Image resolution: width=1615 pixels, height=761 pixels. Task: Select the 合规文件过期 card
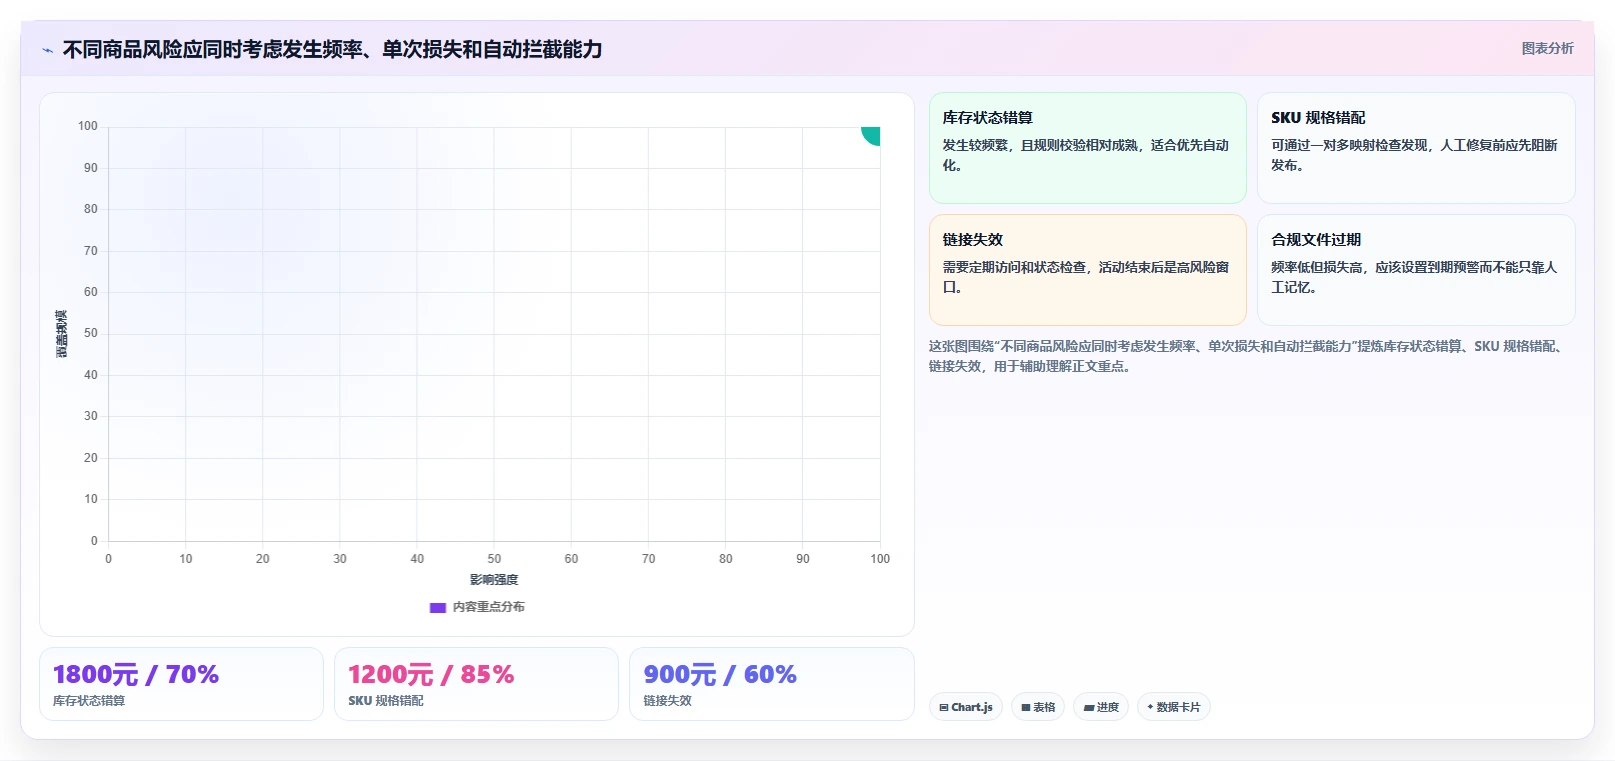[x=1416, y=270]
